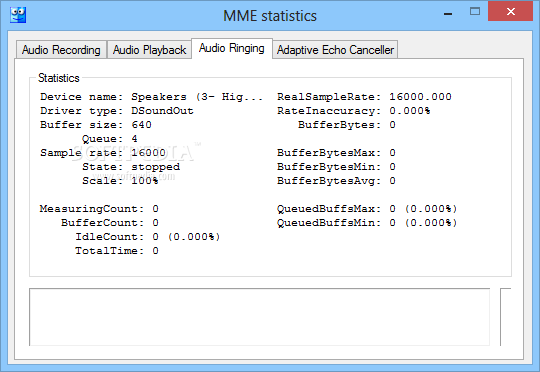The image size is (540, 372).
Task: Click the narrow box right of the graph
Action: (506, 317)
